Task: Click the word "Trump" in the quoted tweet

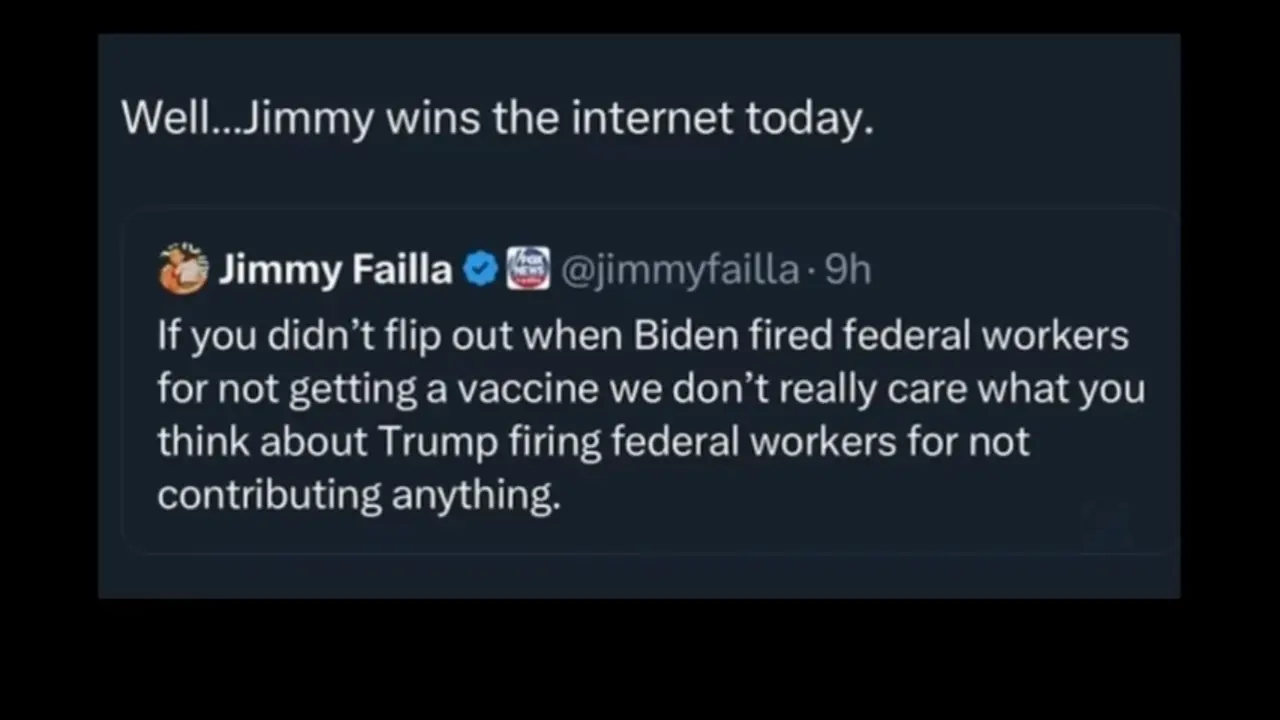Action: (438, 442)
